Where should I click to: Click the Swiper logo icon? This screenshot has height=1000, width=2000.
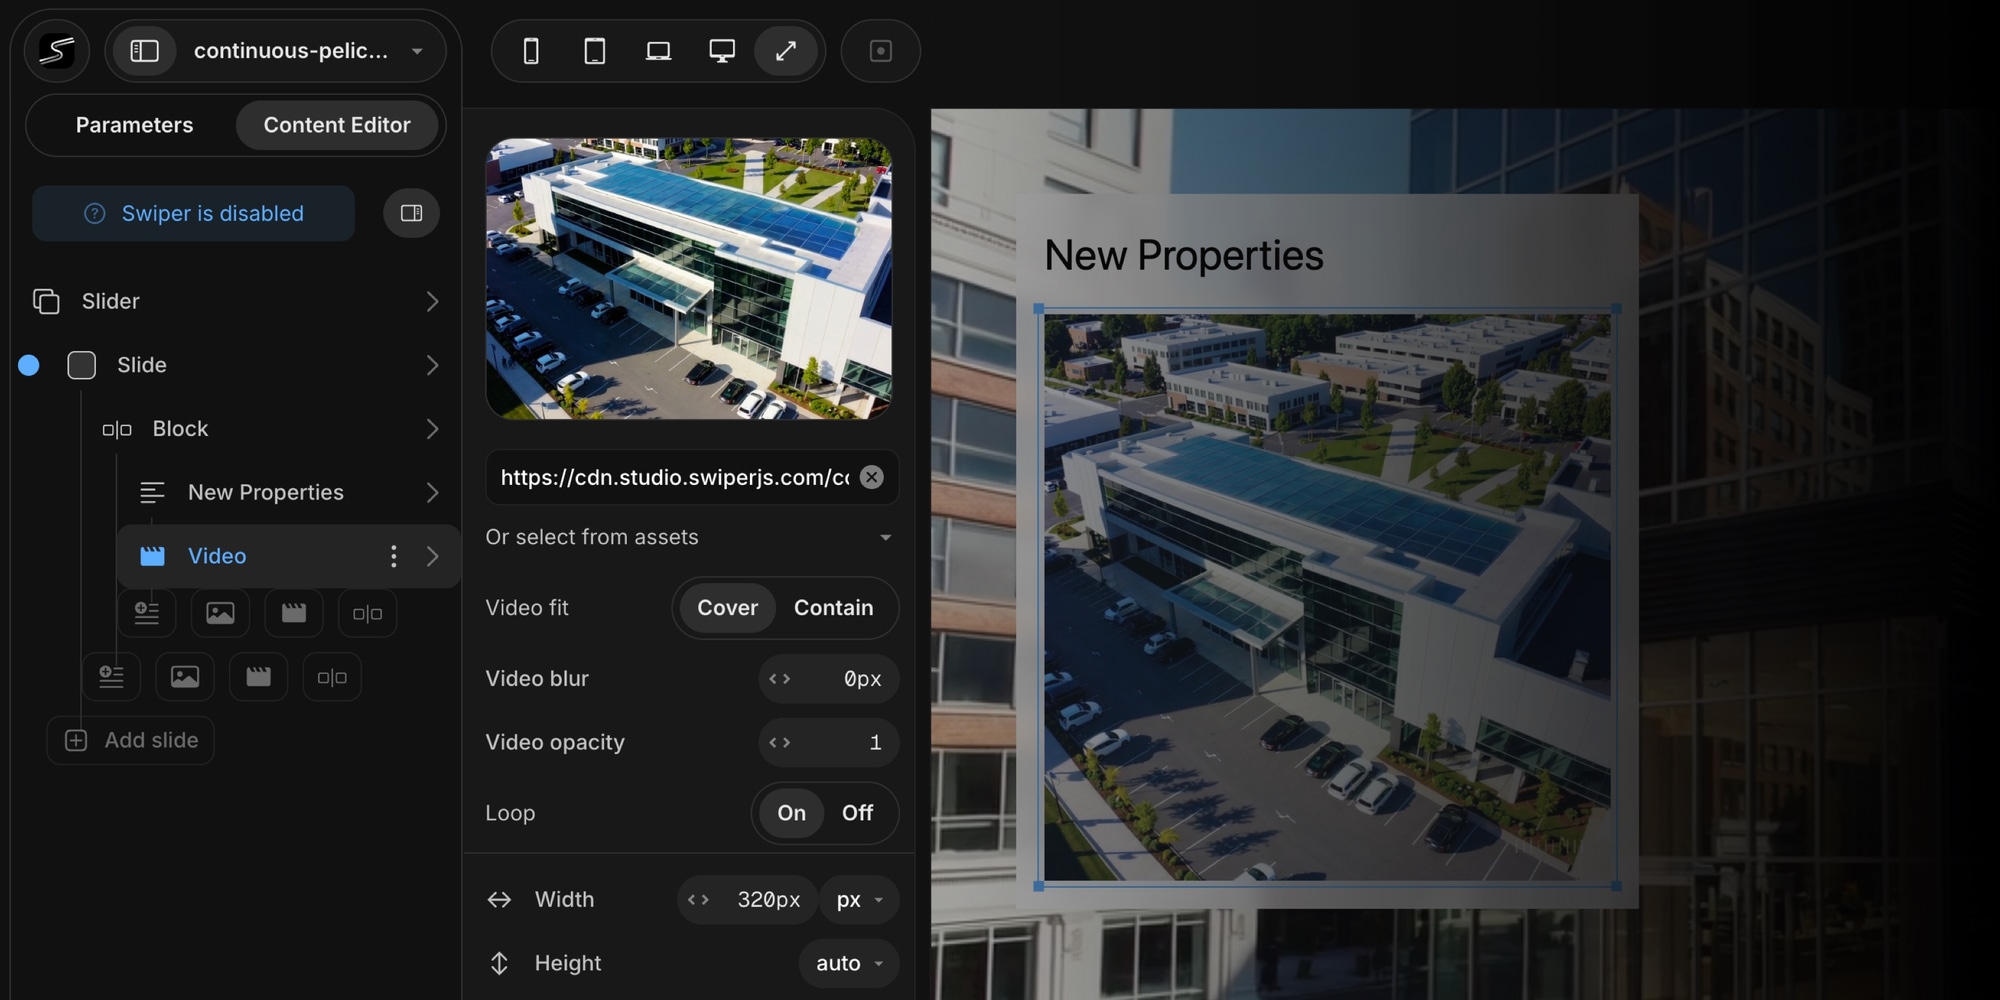pos(57,51)
